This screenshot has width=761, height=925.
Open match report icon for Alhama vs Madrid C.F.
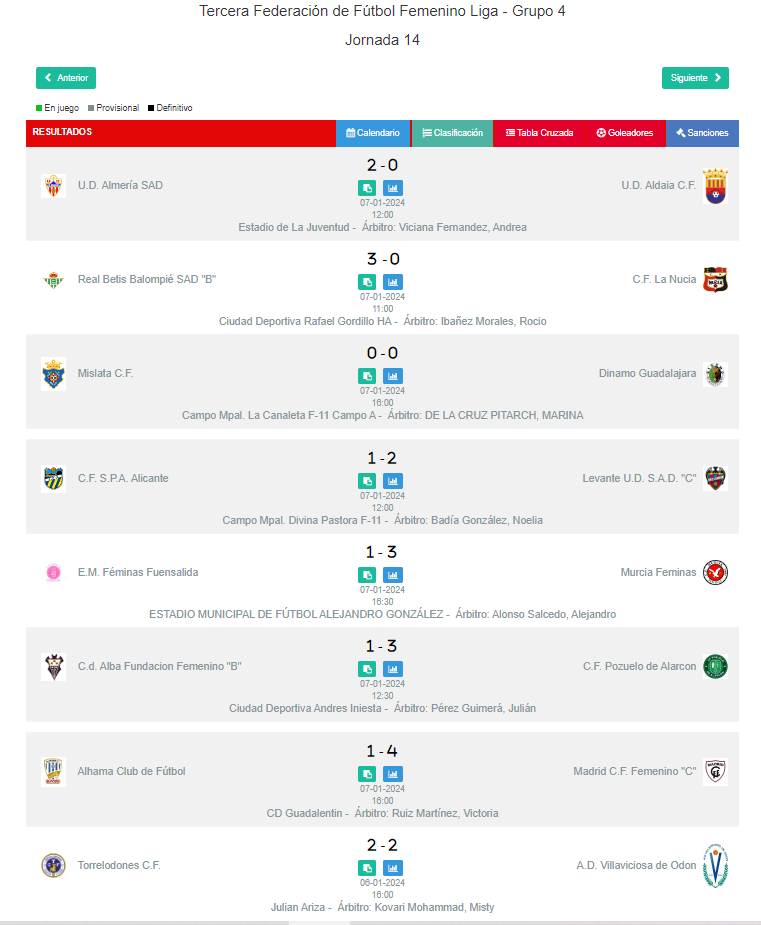pos(367,773)
